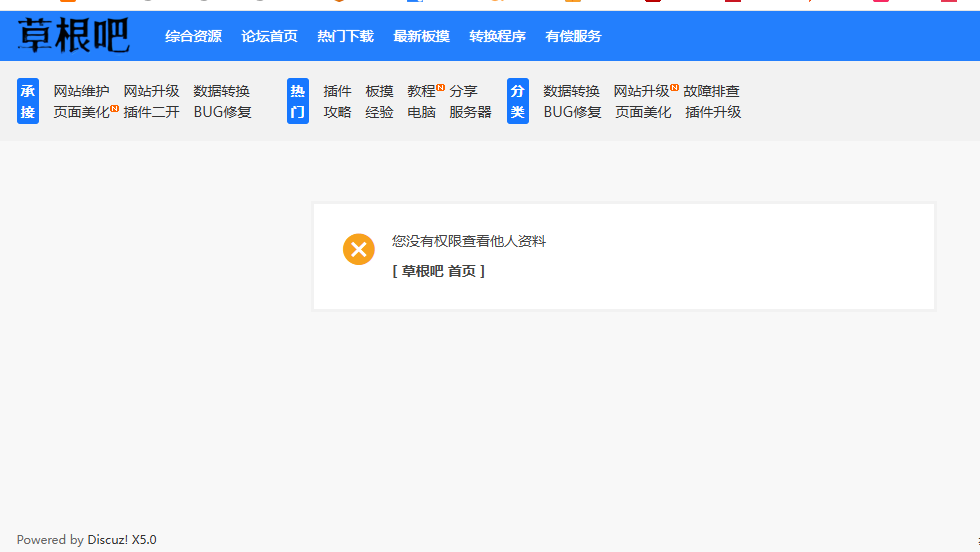Open the 综合资源 navigation menu
The image size is (980, 552).
193,36
